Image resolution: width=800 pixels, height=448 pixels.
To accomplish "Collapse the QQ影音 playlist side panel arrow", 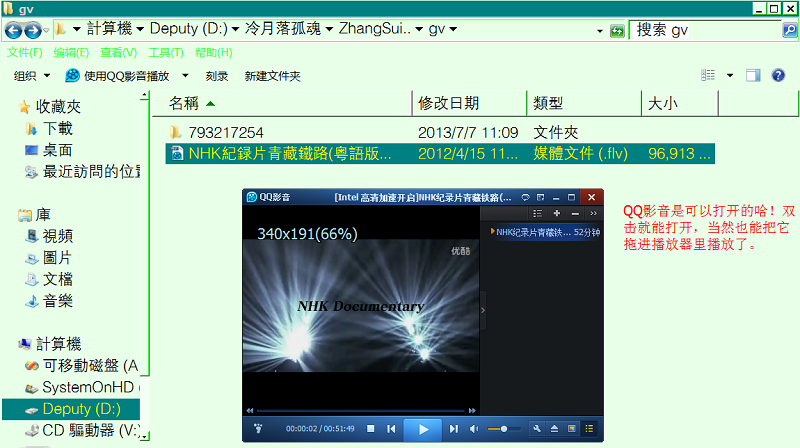I will click(483, 310).
